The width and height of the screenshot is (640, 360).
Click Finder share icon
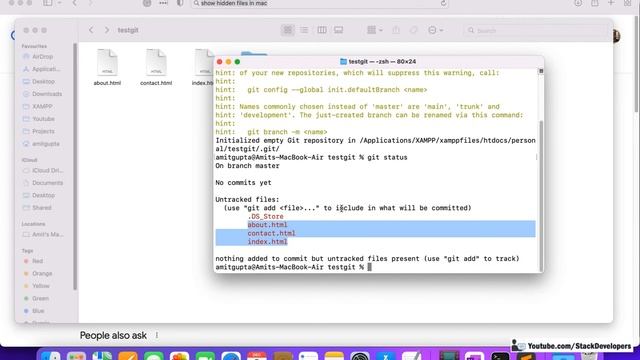[x=396, y=30]
